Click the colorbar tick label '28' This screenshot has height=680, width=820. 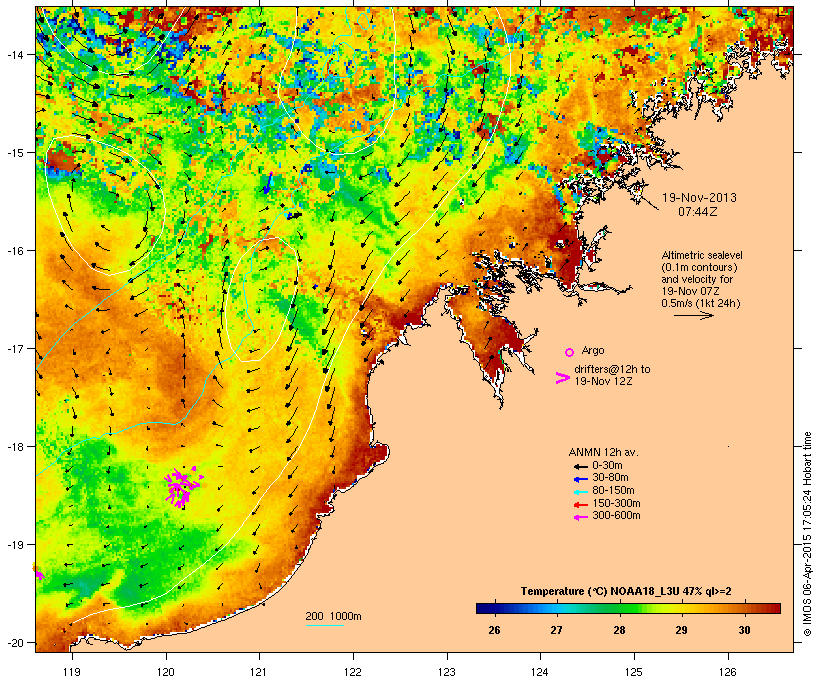pos(619,630)
